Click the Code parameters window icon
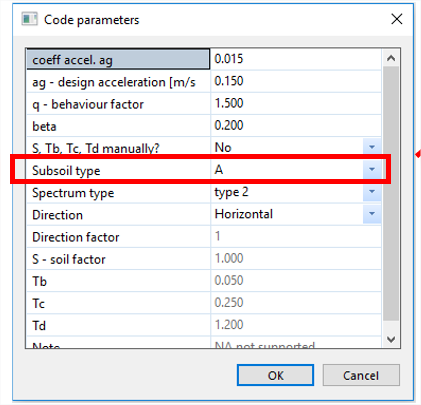421x405 pixels. (29, 19)
